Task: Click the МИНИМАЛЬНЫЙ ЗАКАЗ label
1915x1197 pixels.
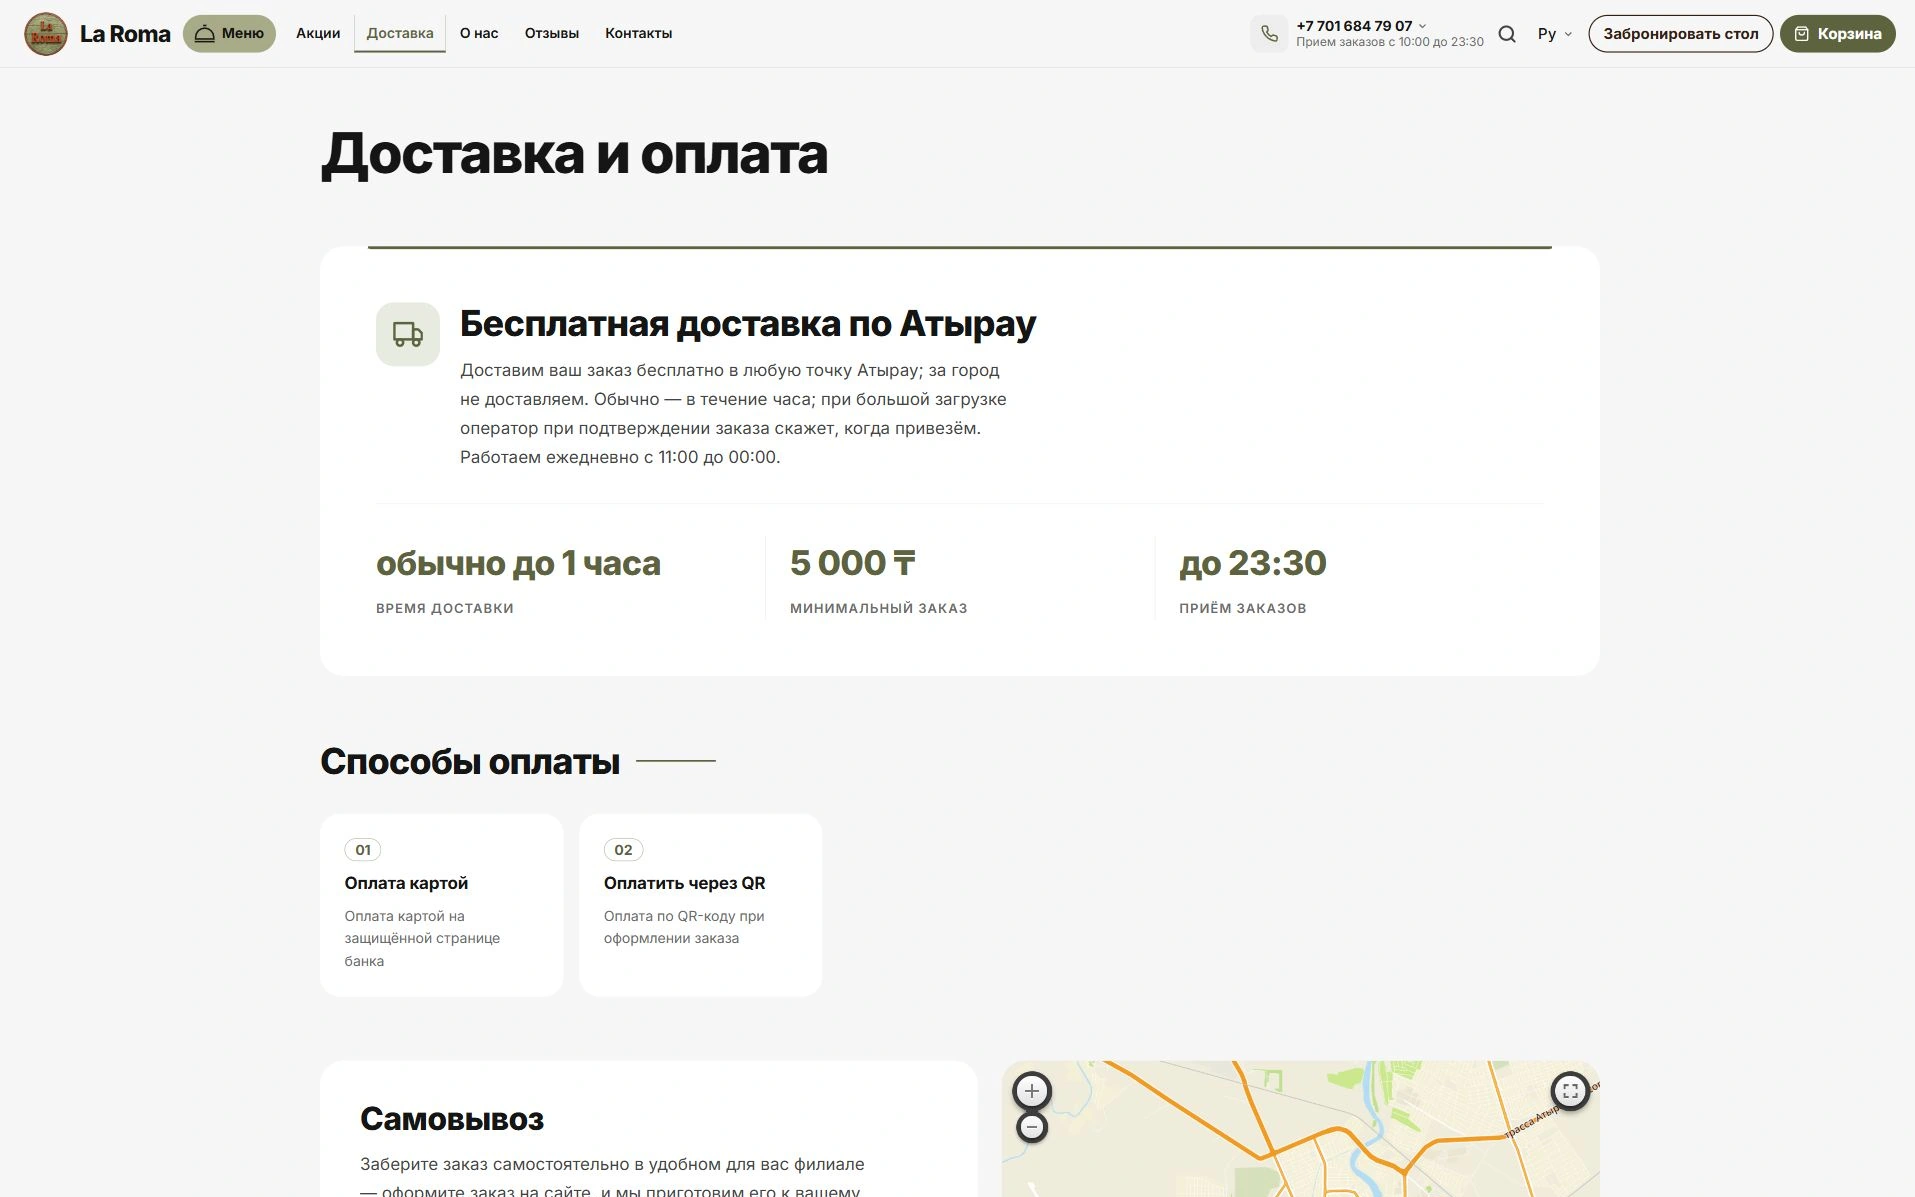Action: pyautogui.click(x=879, y=608)
